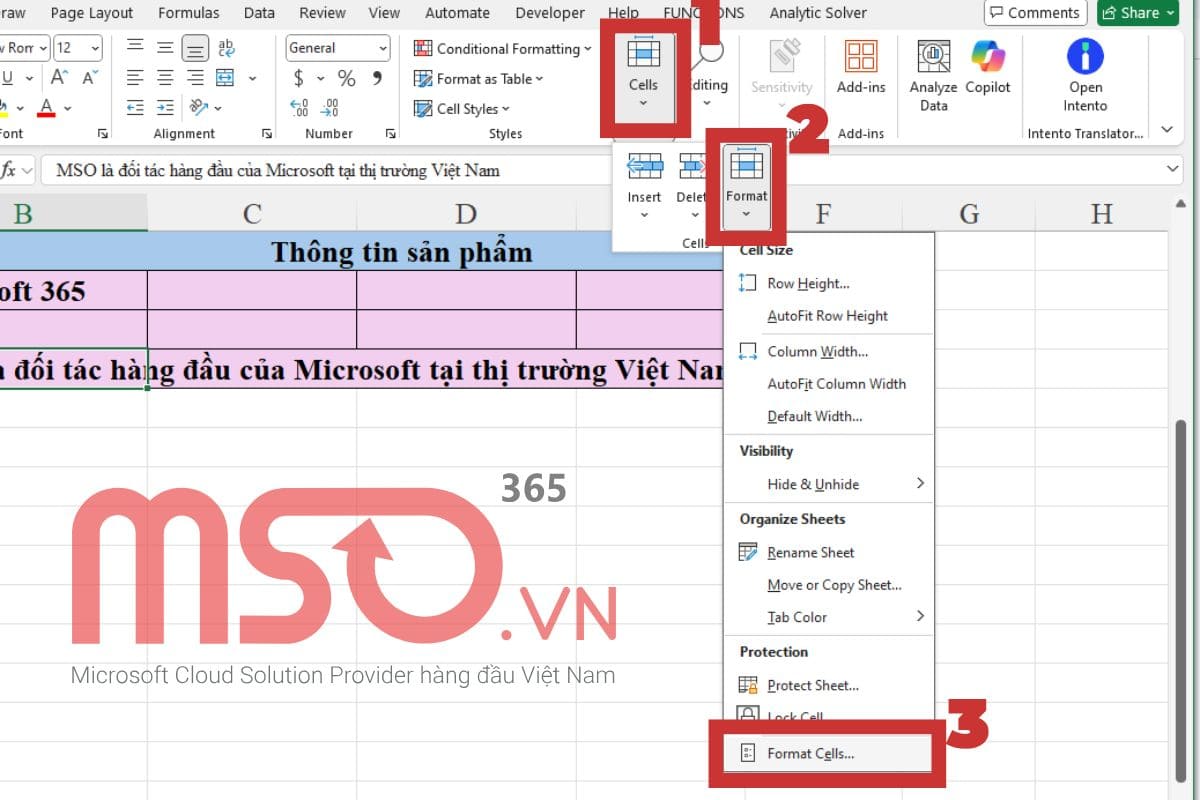Click Increase Decimal icon
The image size is (1200, 800).
click(299, 107)
